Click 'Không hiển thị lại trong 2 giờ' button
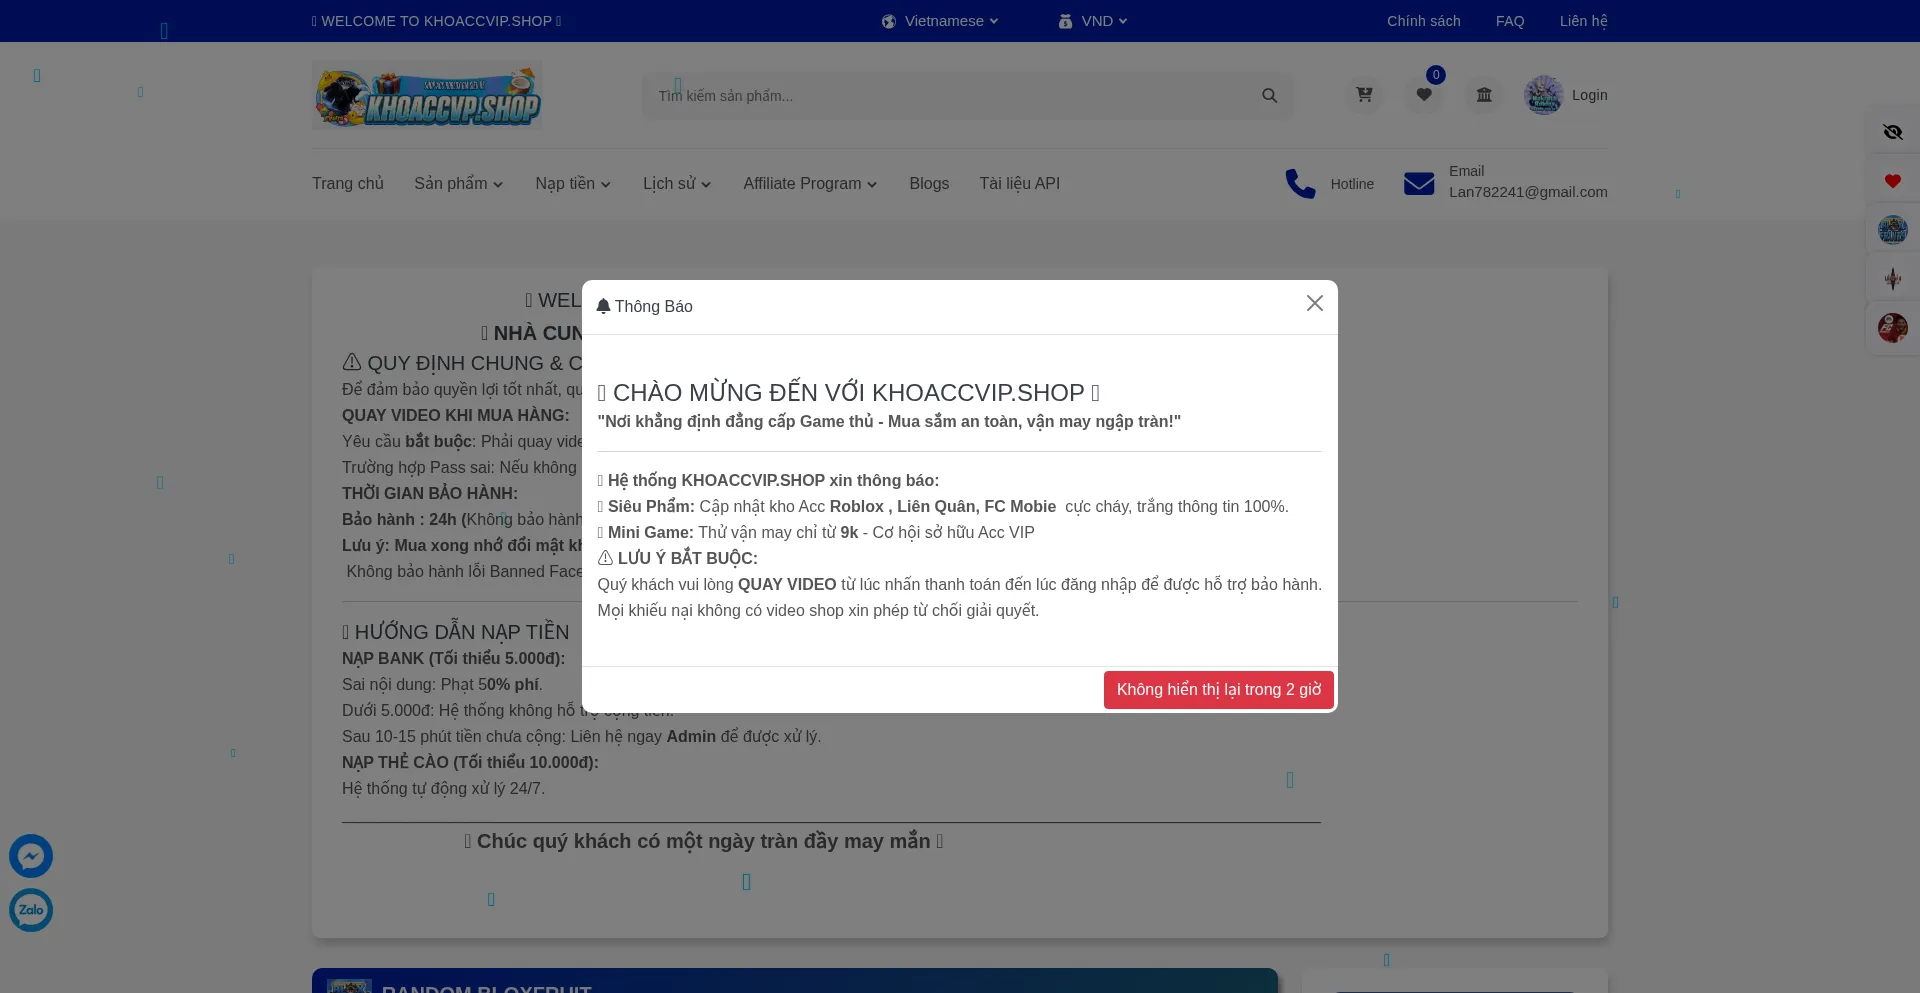Viewport: 1920px width, 993px height. [x=1219, y=690]
